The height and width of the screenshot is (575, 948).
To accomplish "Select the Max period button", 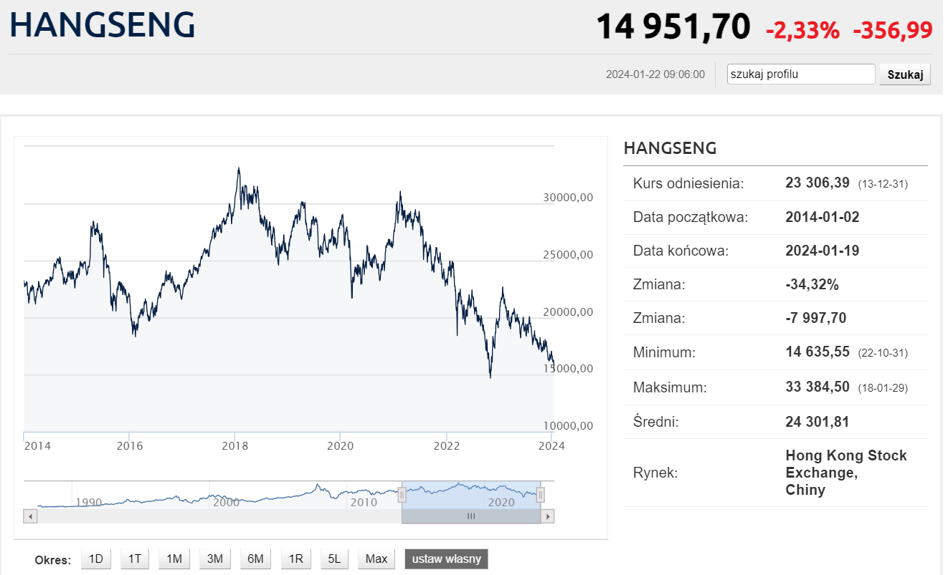I will tap(376, 559).
